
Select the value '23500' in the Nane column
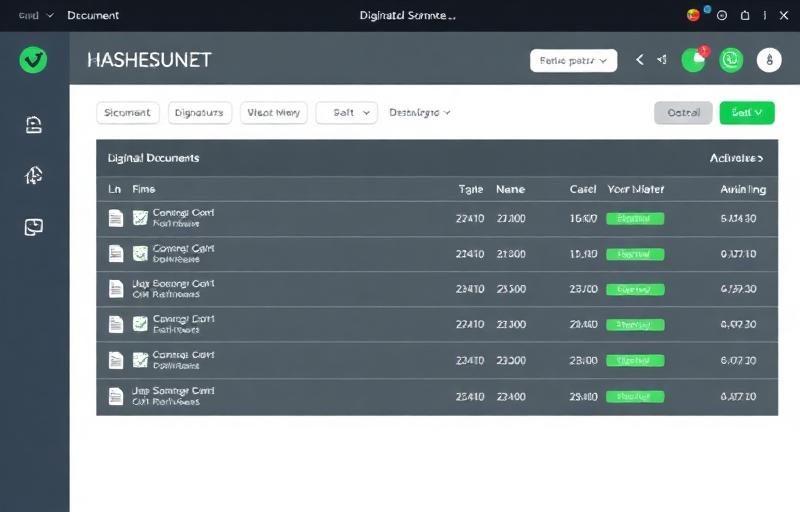[x=511, y=289]
